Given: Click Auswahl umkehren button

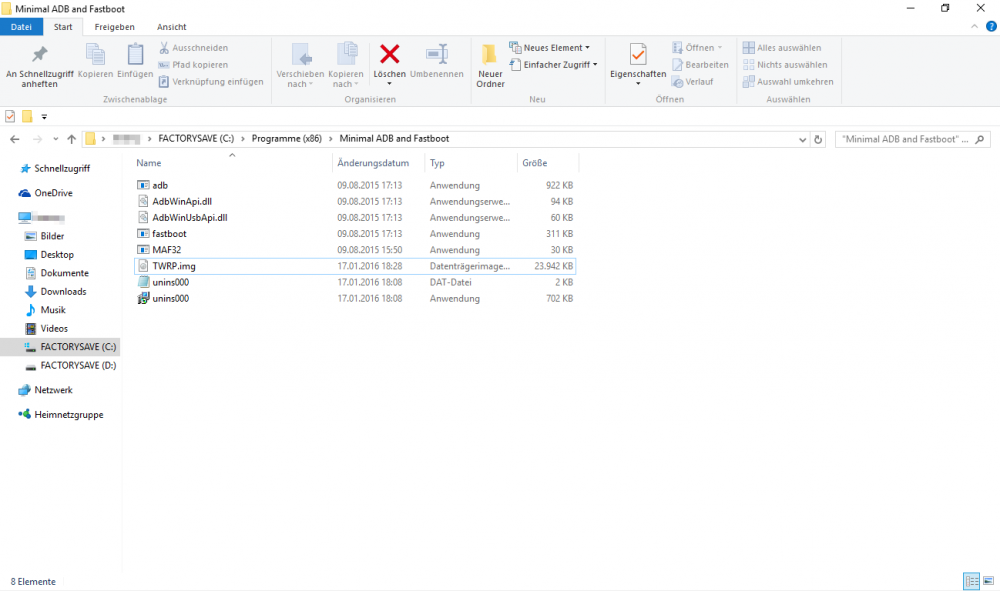Looking at the screenshot, I should click(787, 82).
